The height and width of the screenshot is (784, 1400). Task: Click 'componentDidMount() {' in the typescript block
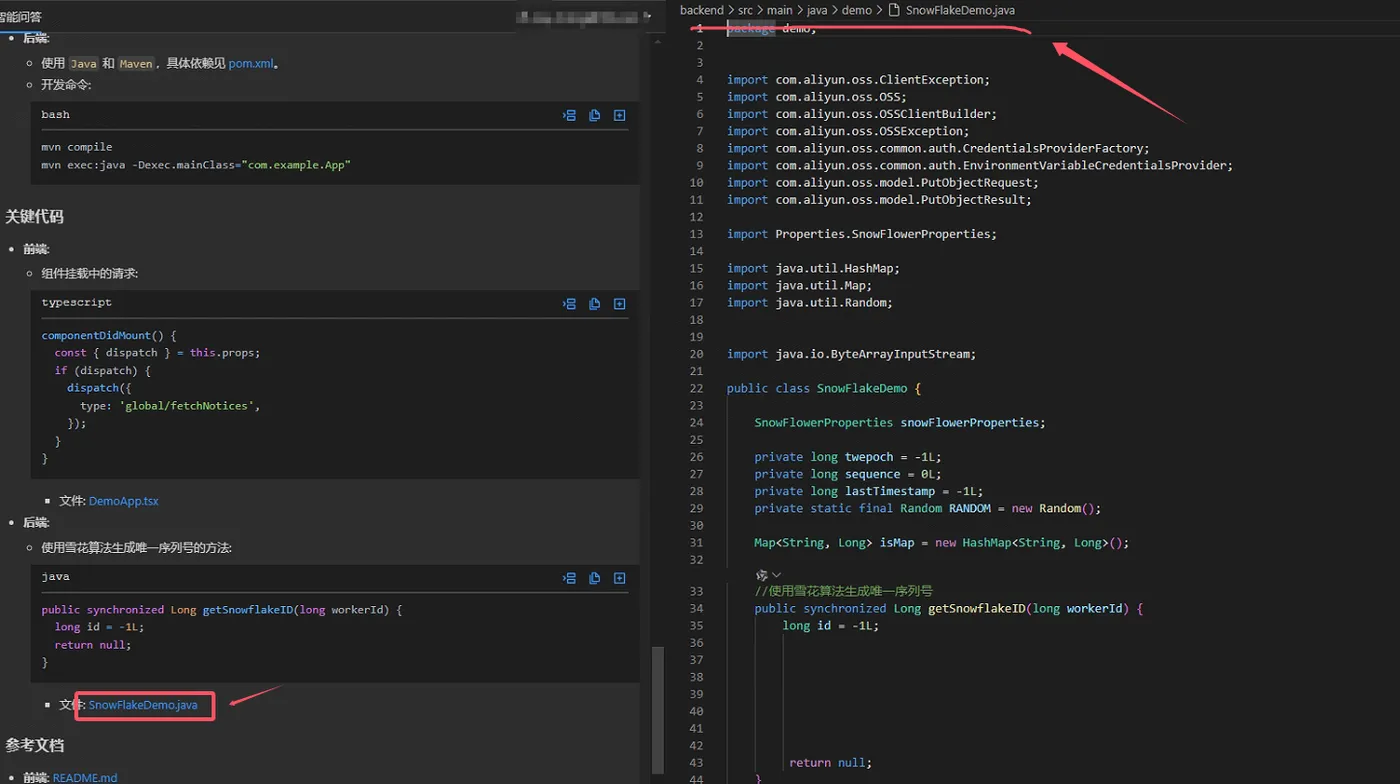pos(109,335)
